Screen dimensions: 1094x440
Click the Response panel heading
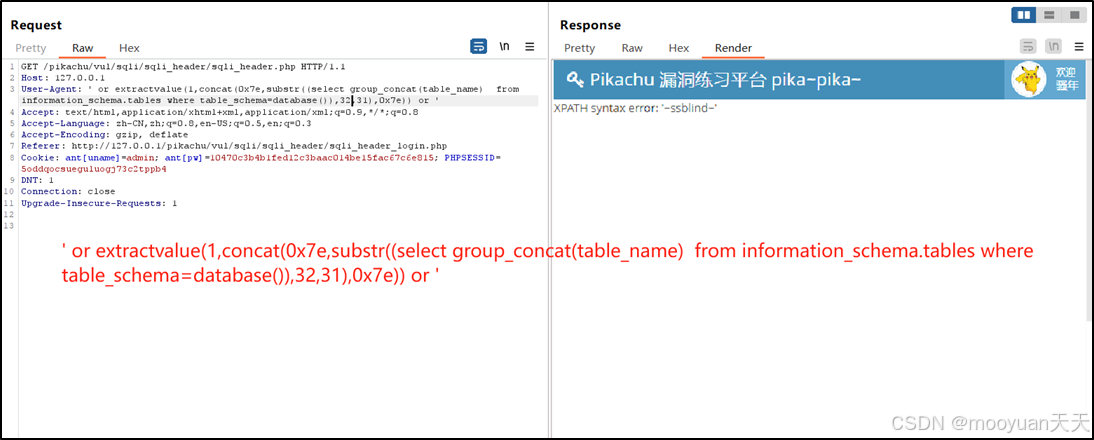coord(589,25)
